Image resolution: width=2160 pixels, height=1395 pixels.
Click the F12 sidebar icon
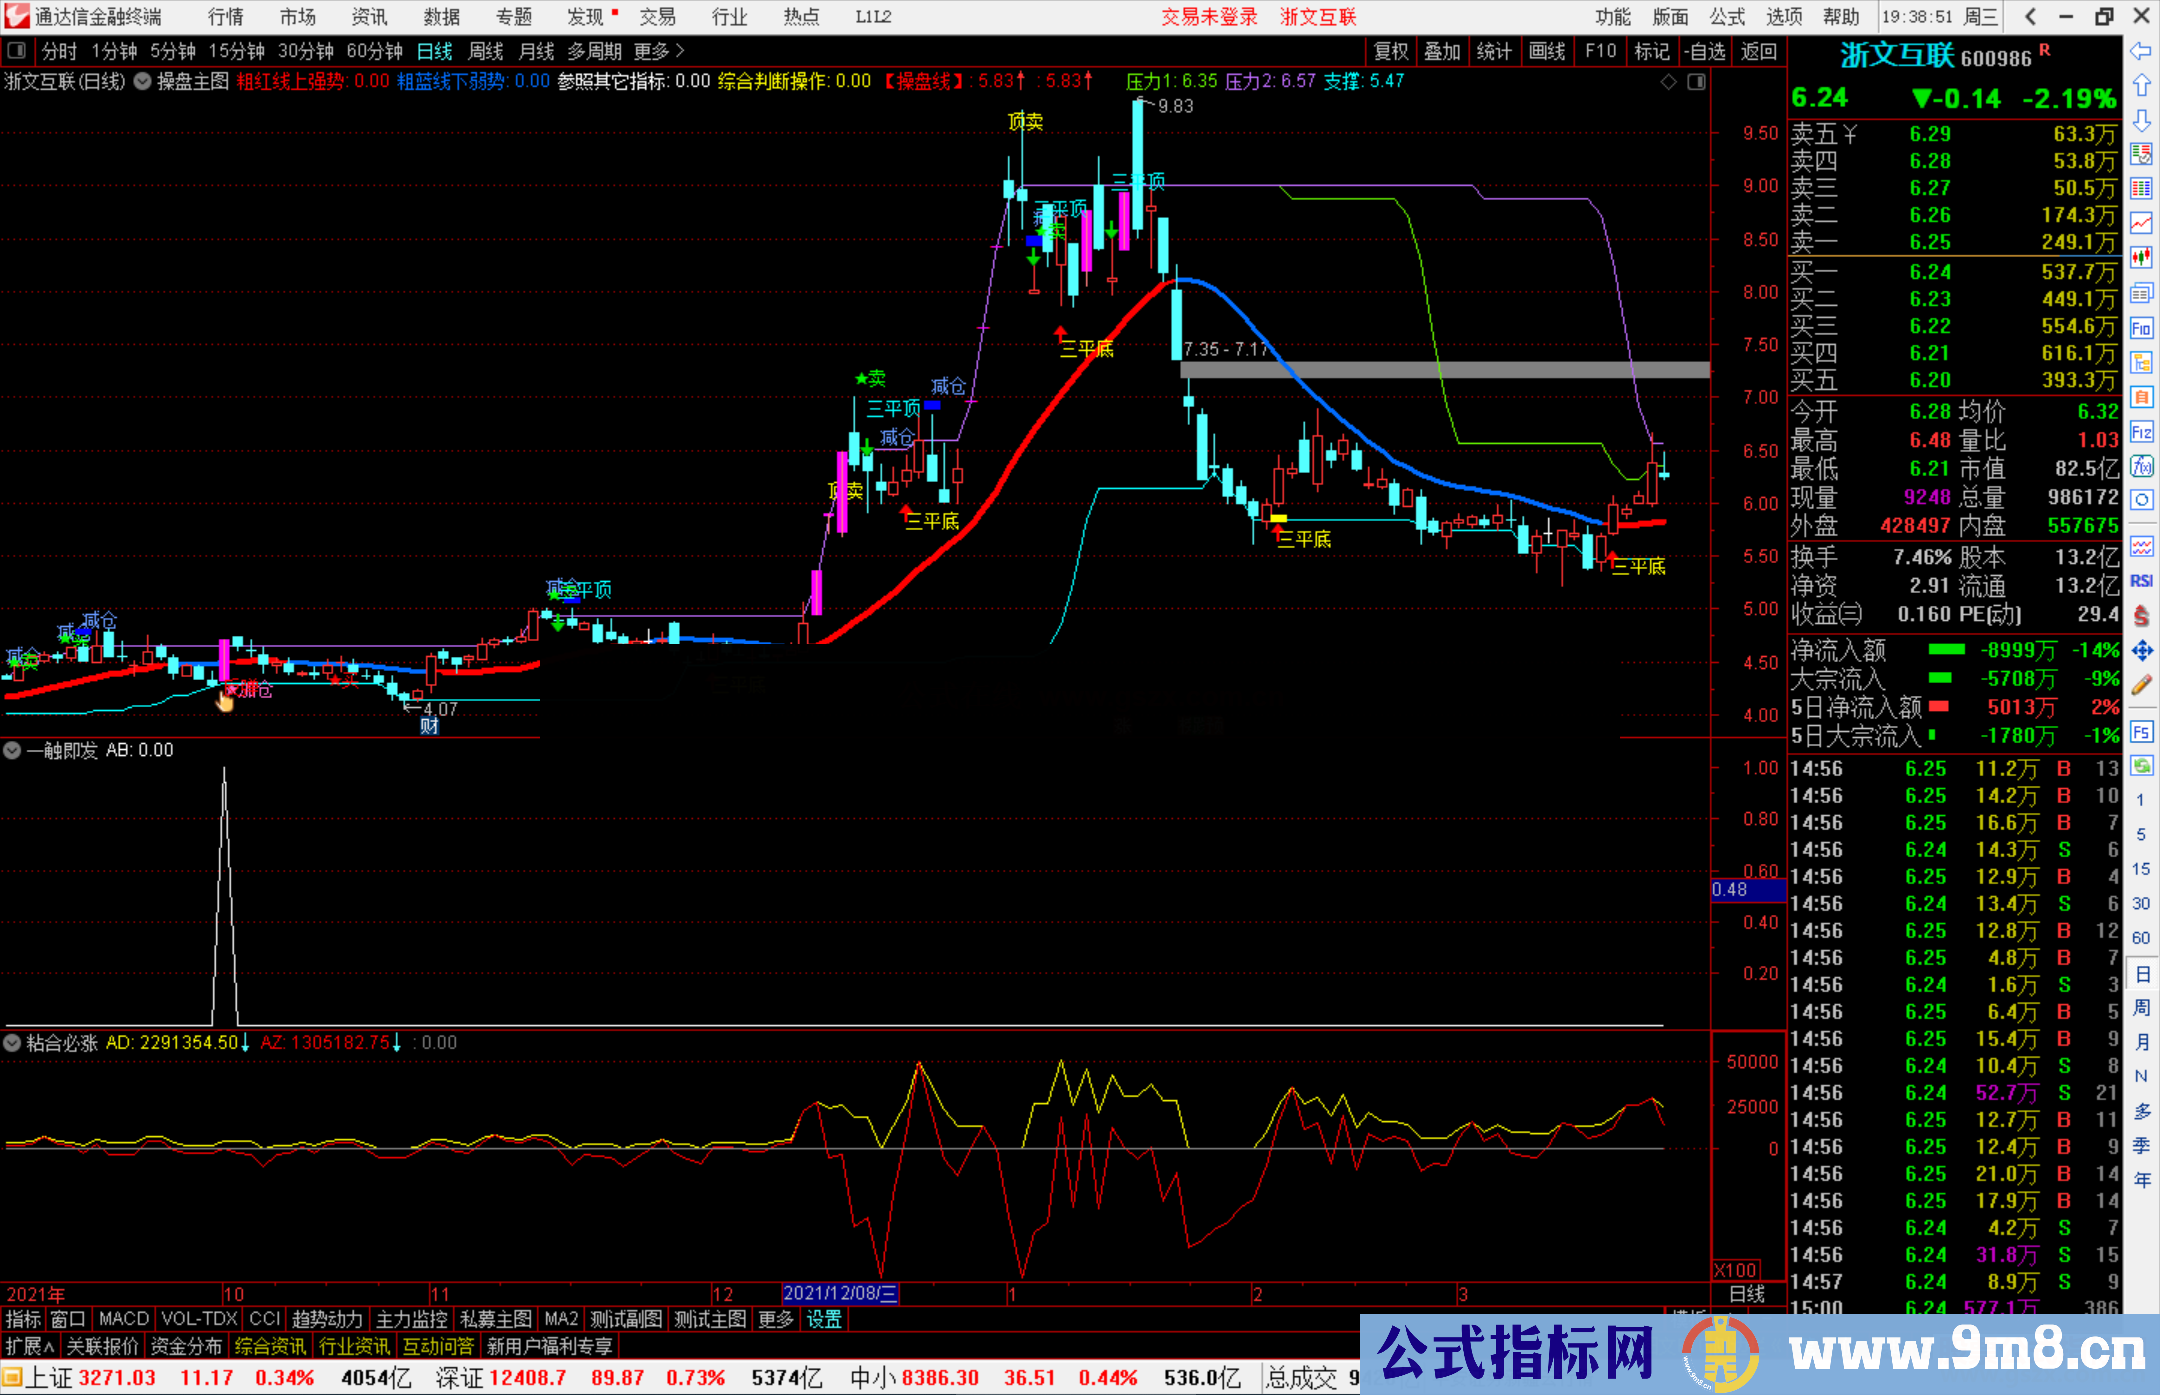point(2141,432)
